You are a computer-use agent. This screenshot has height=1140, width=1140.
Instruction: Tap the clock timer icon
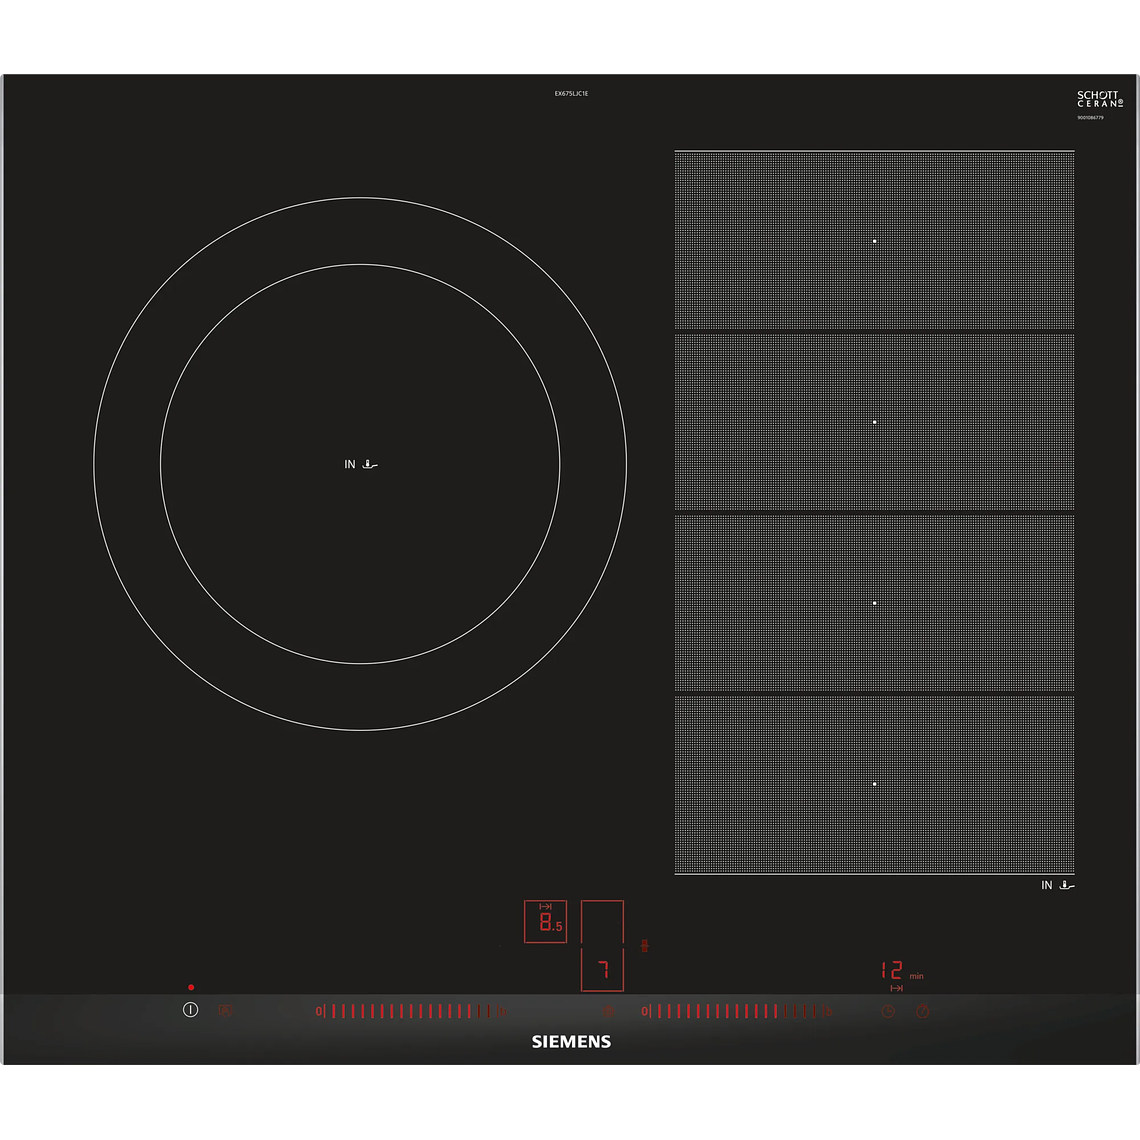(x=888, y=1011)
